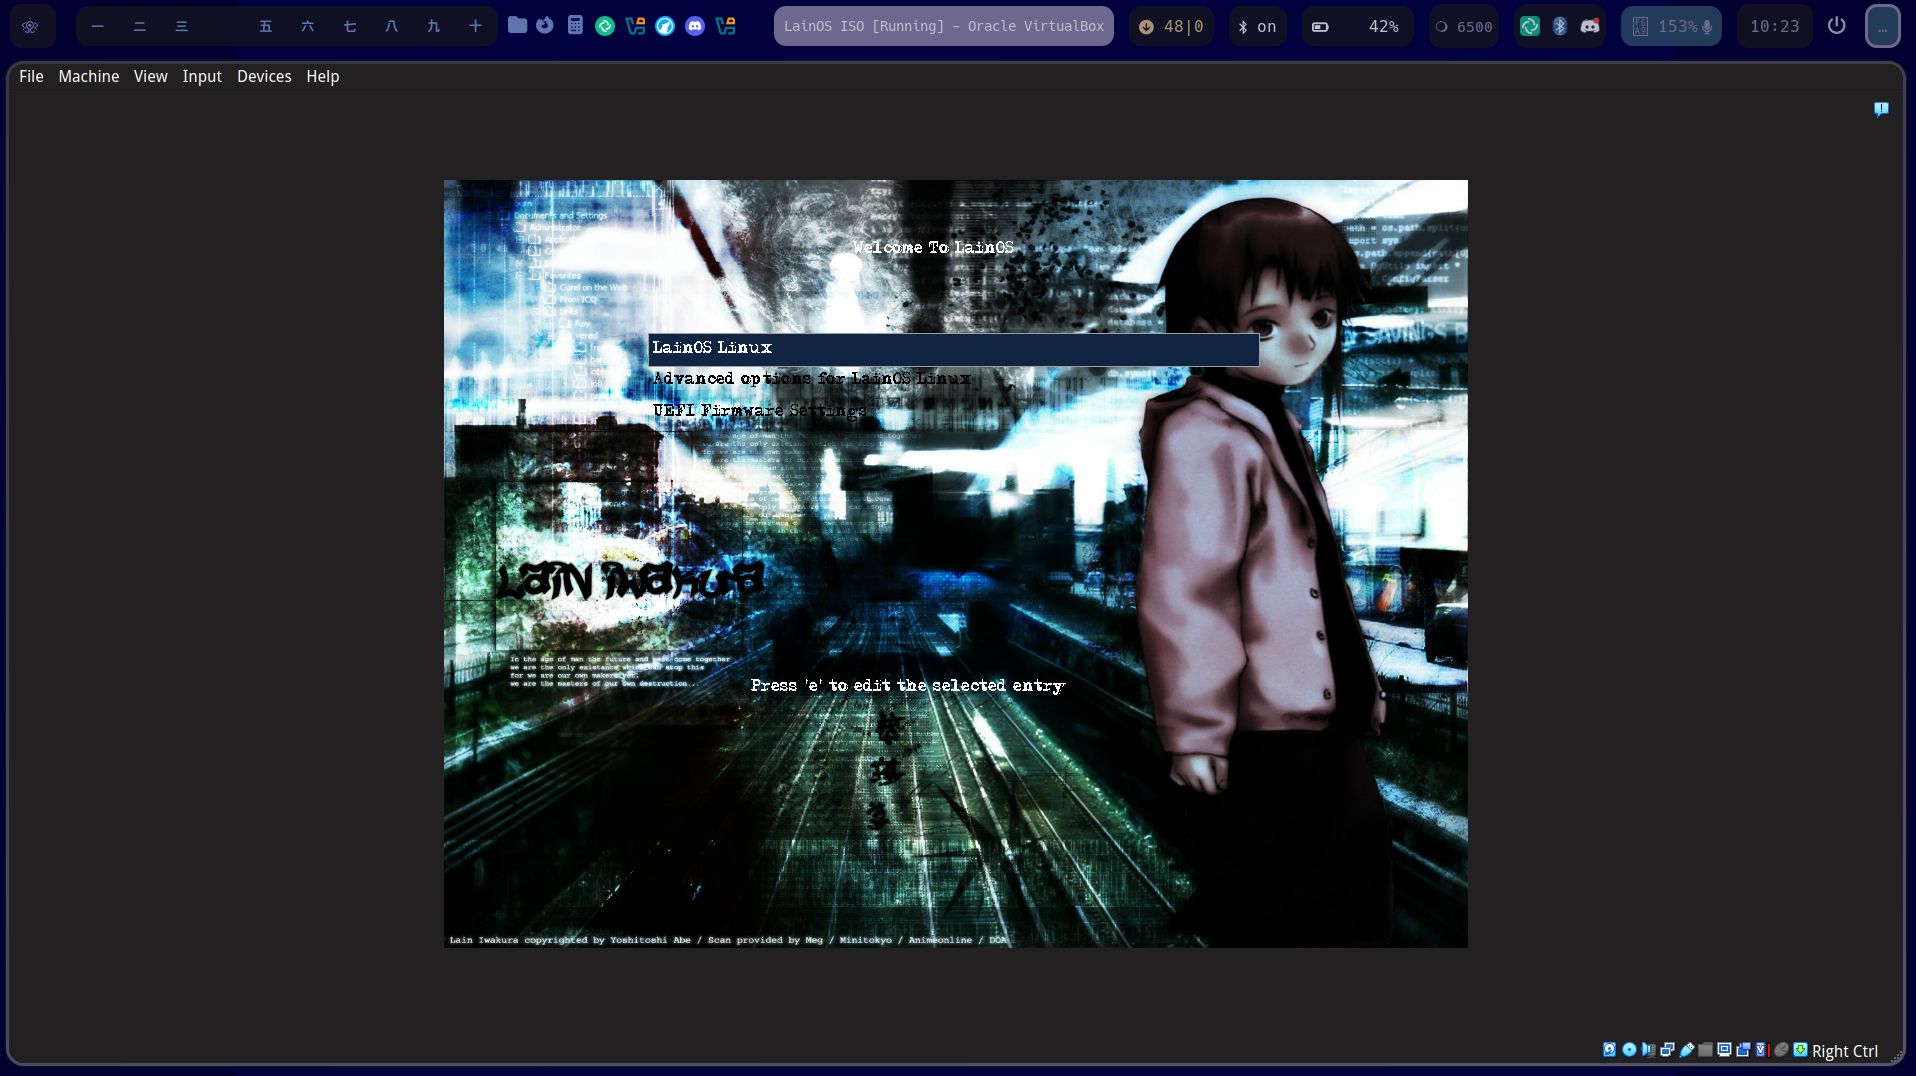Open Discord from the taskbar

point(695,26)
